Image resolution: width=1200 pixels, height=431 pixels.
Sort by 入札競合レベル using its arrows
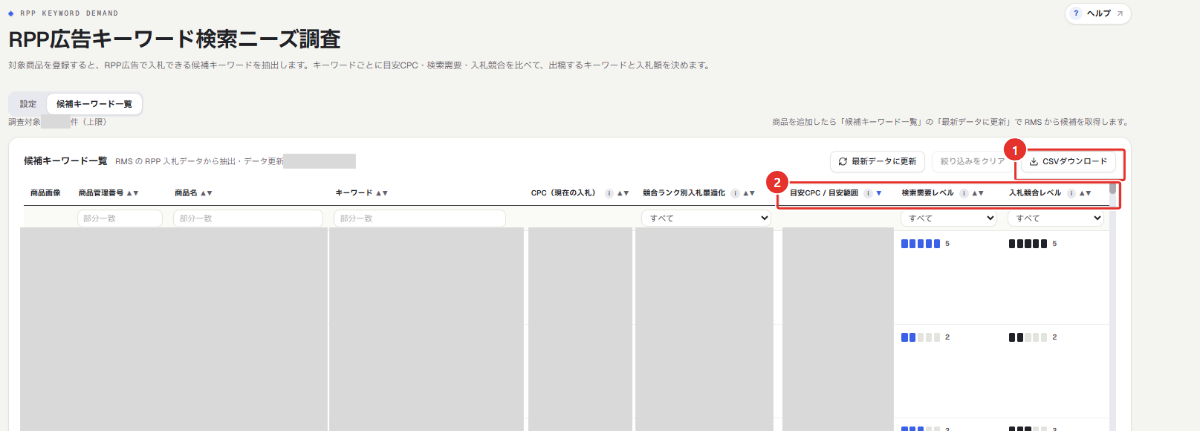[1085, 193]
